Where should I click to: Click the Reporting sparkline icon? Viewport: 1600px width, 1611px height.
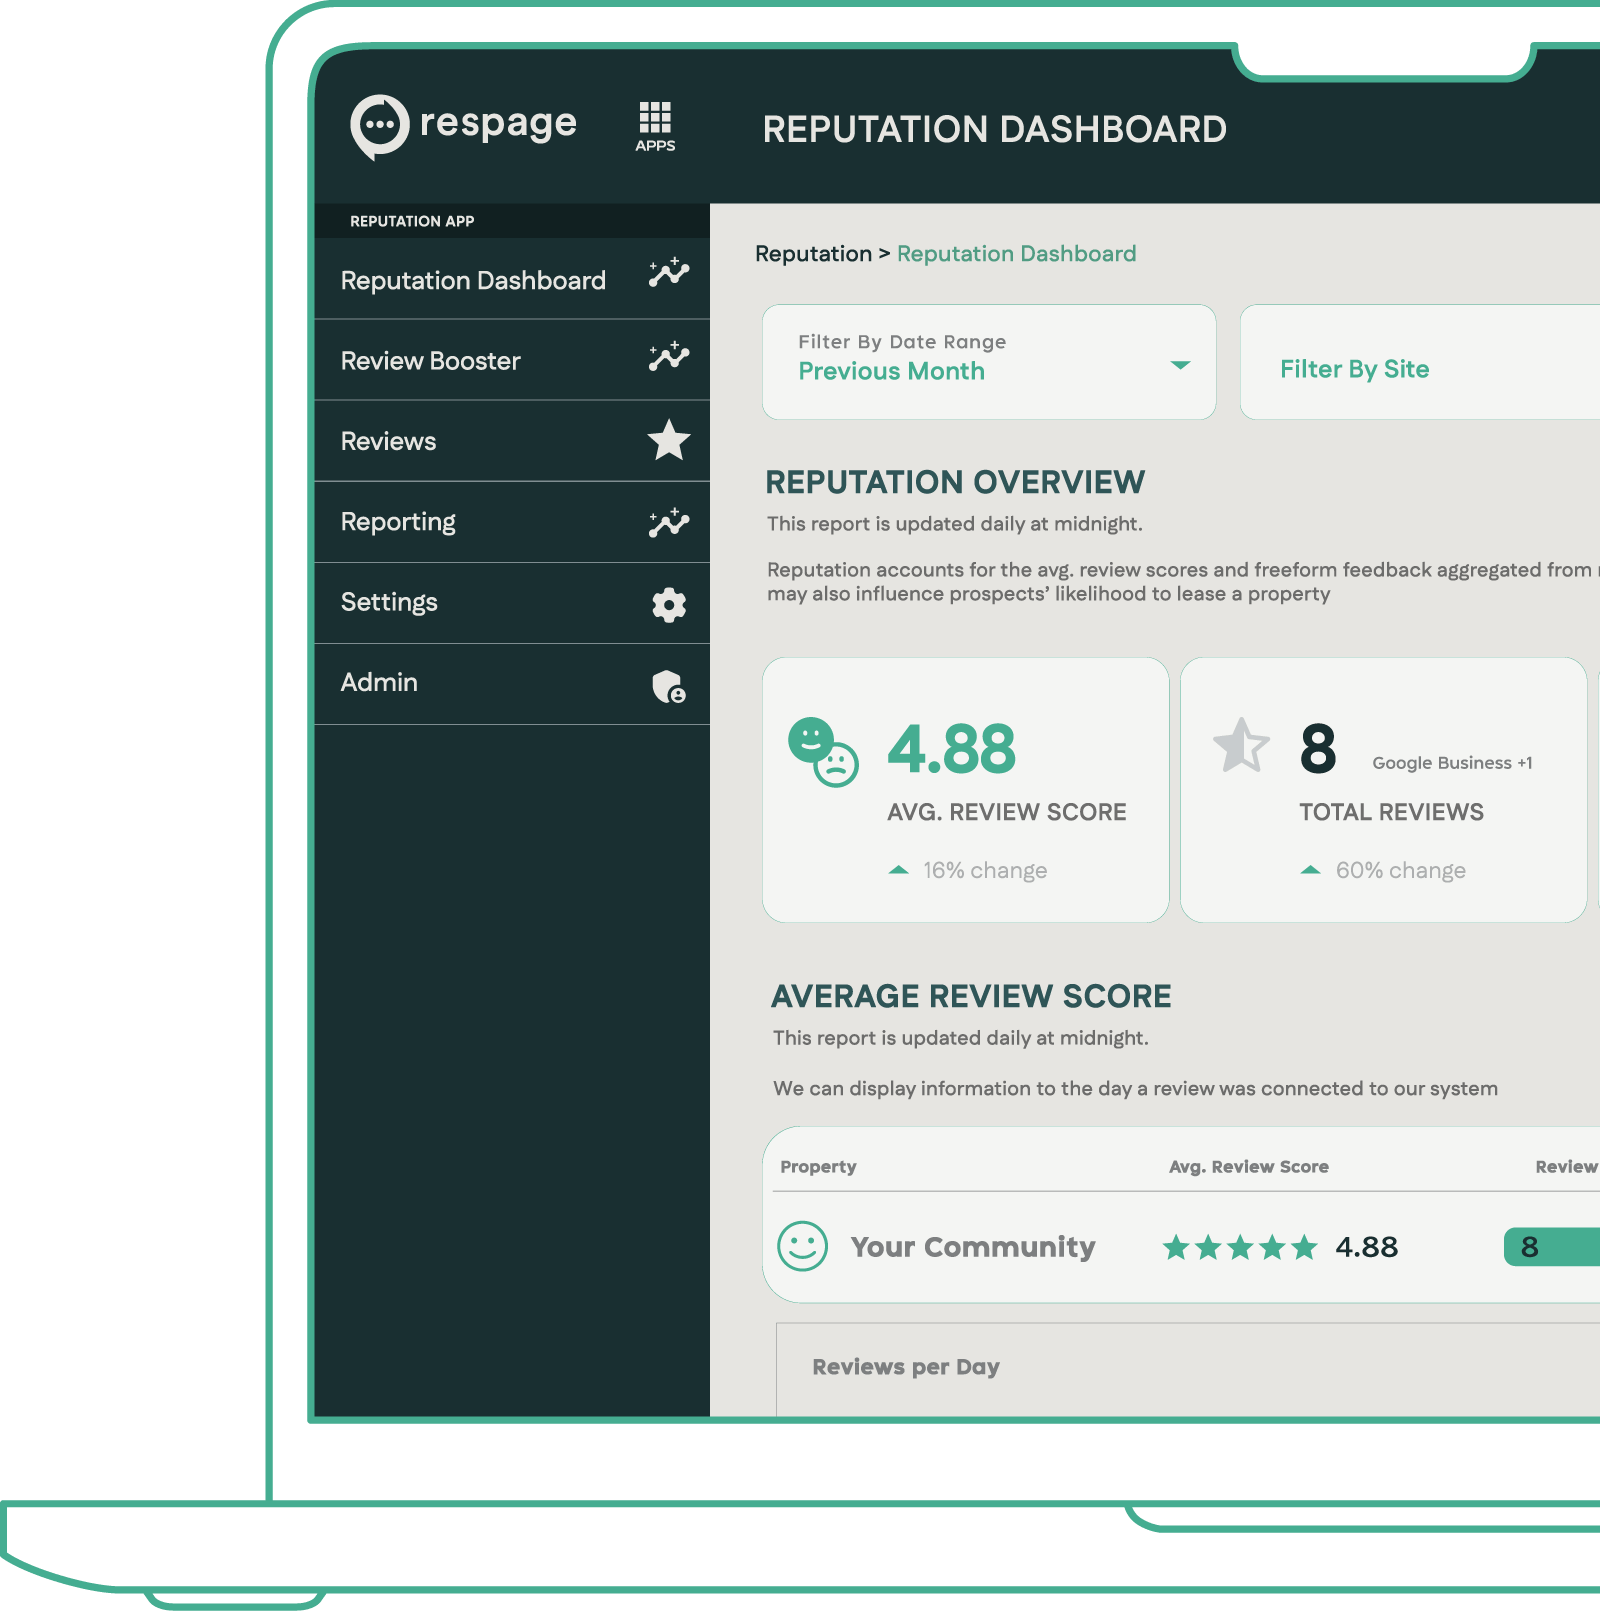(x=668, y=522)
